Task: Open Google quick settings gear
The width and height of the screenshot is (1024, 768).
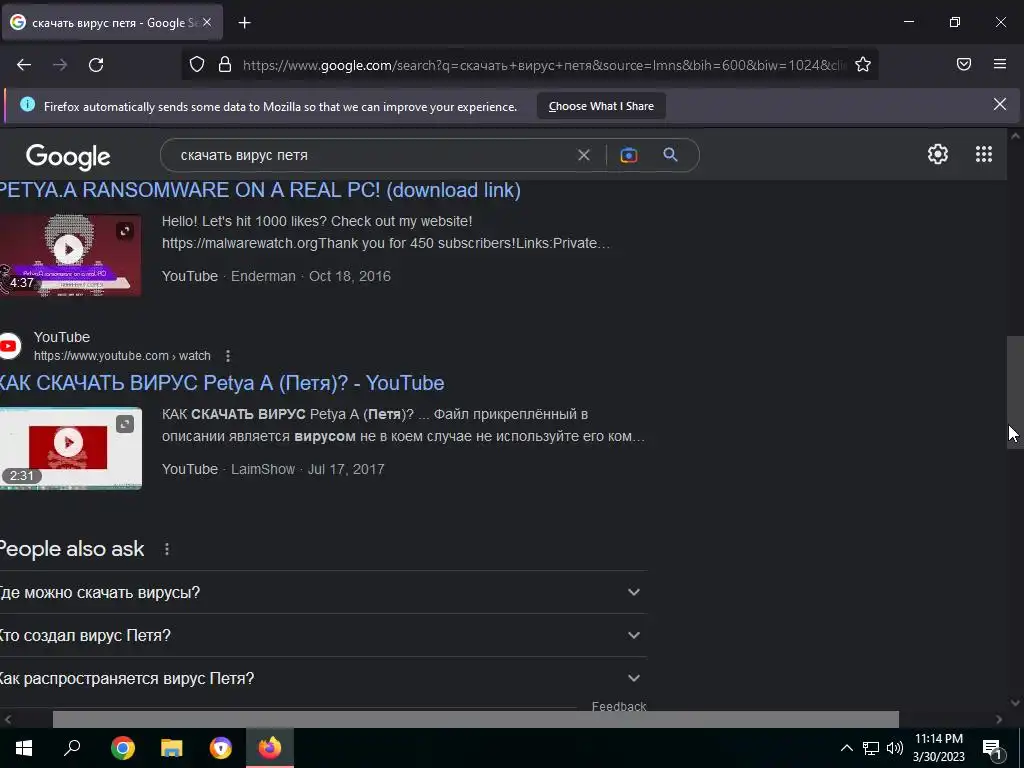Action: (x=938, y=154)
